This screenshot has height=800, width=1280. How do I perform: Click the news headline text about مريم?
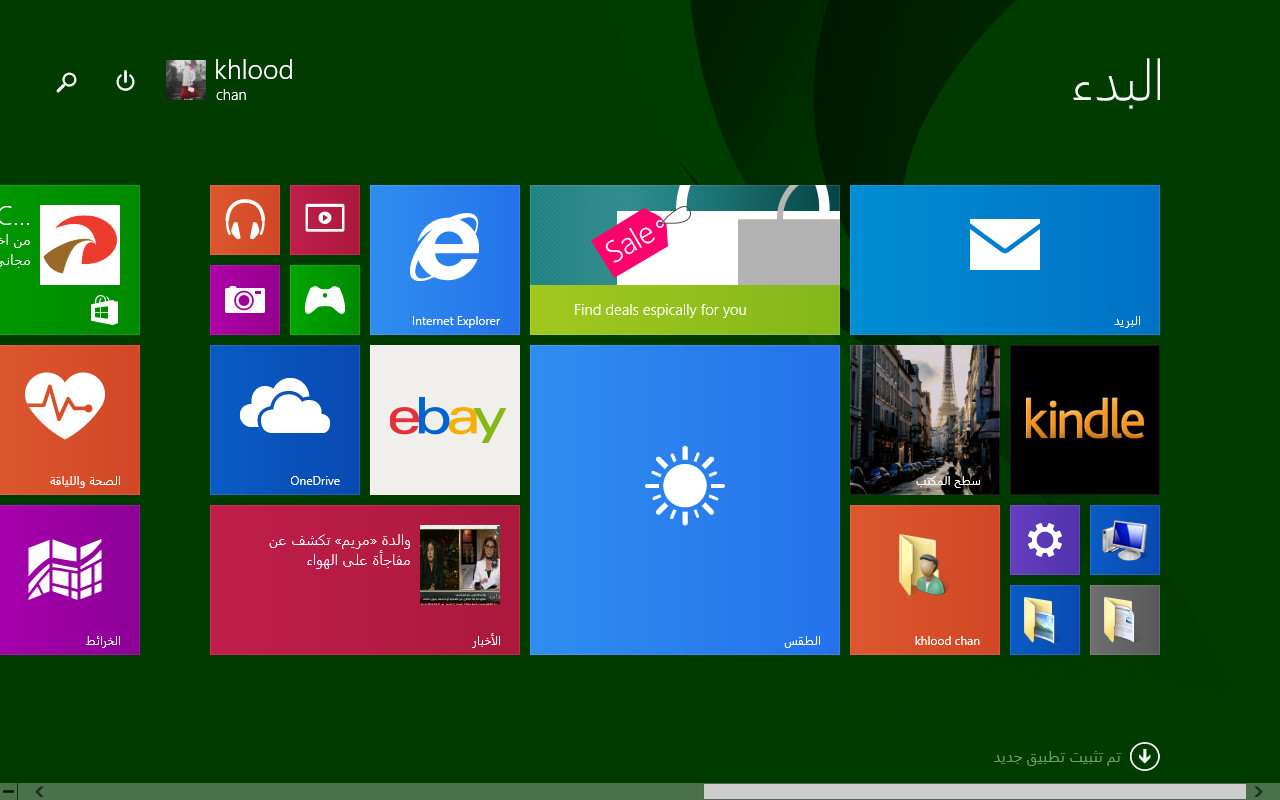[x=340, y=551]
